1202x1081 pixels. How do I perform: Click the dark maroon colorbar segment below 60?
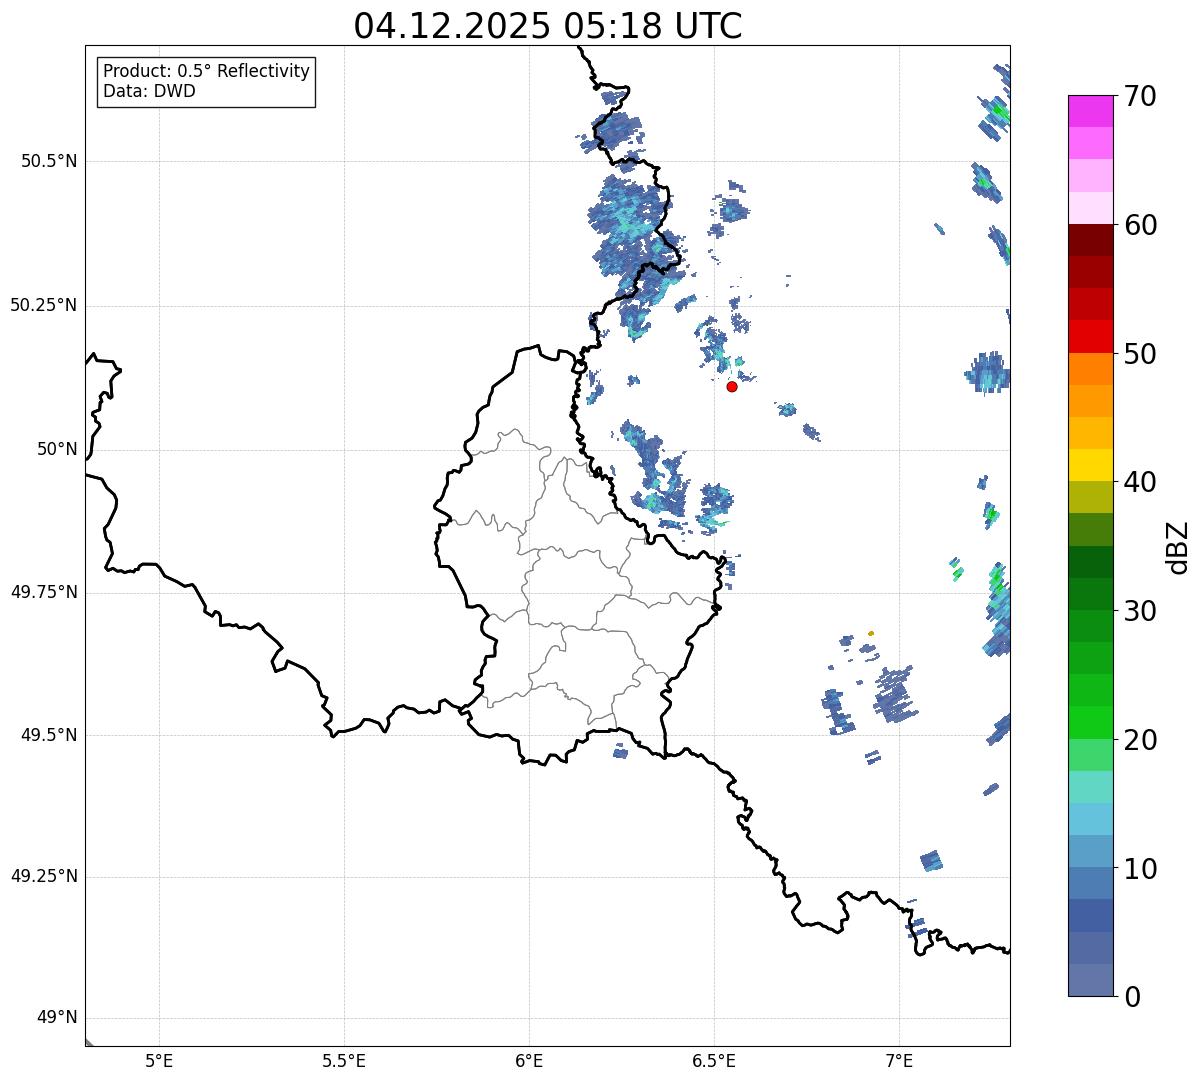[1090, 240]
